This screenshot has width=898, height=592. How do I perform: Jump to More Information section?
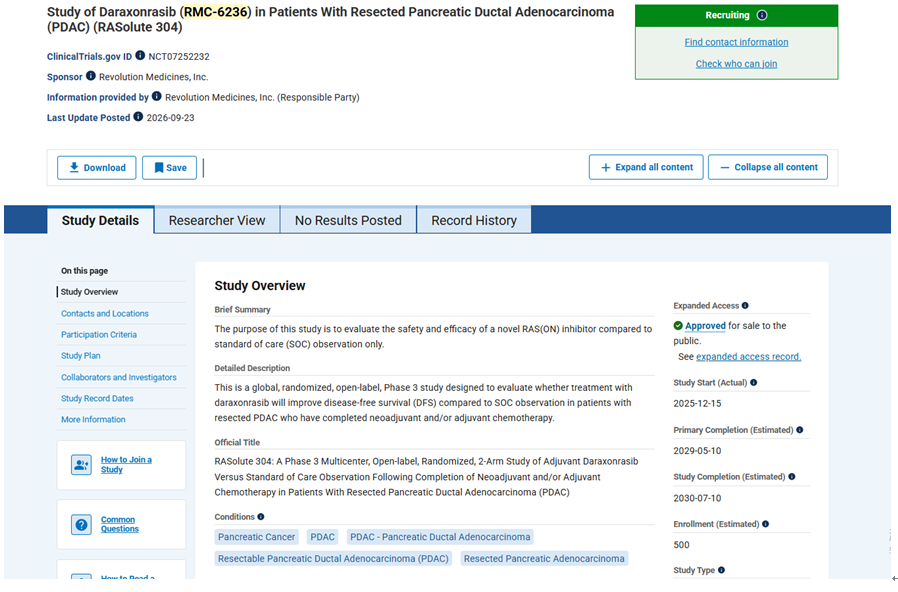[x=93, y=420]
